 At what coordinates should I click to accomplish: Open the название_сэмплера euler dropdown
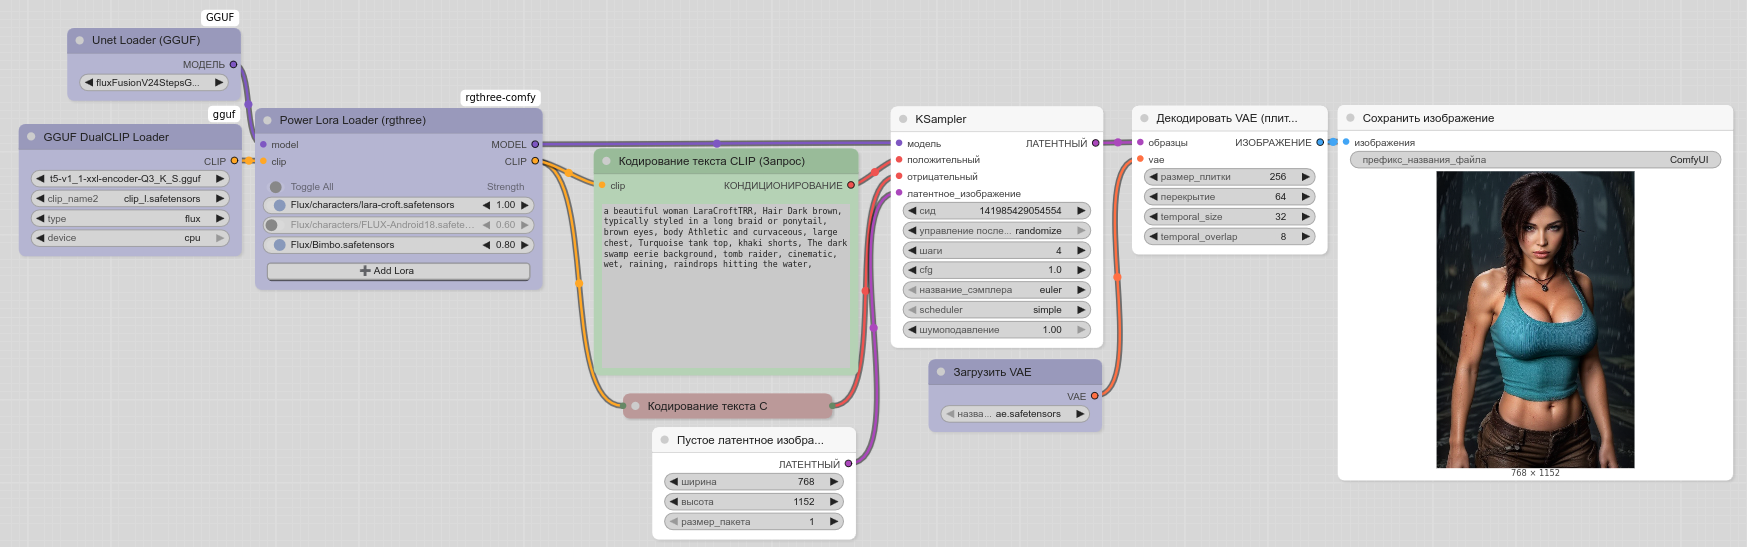point(996,290)
